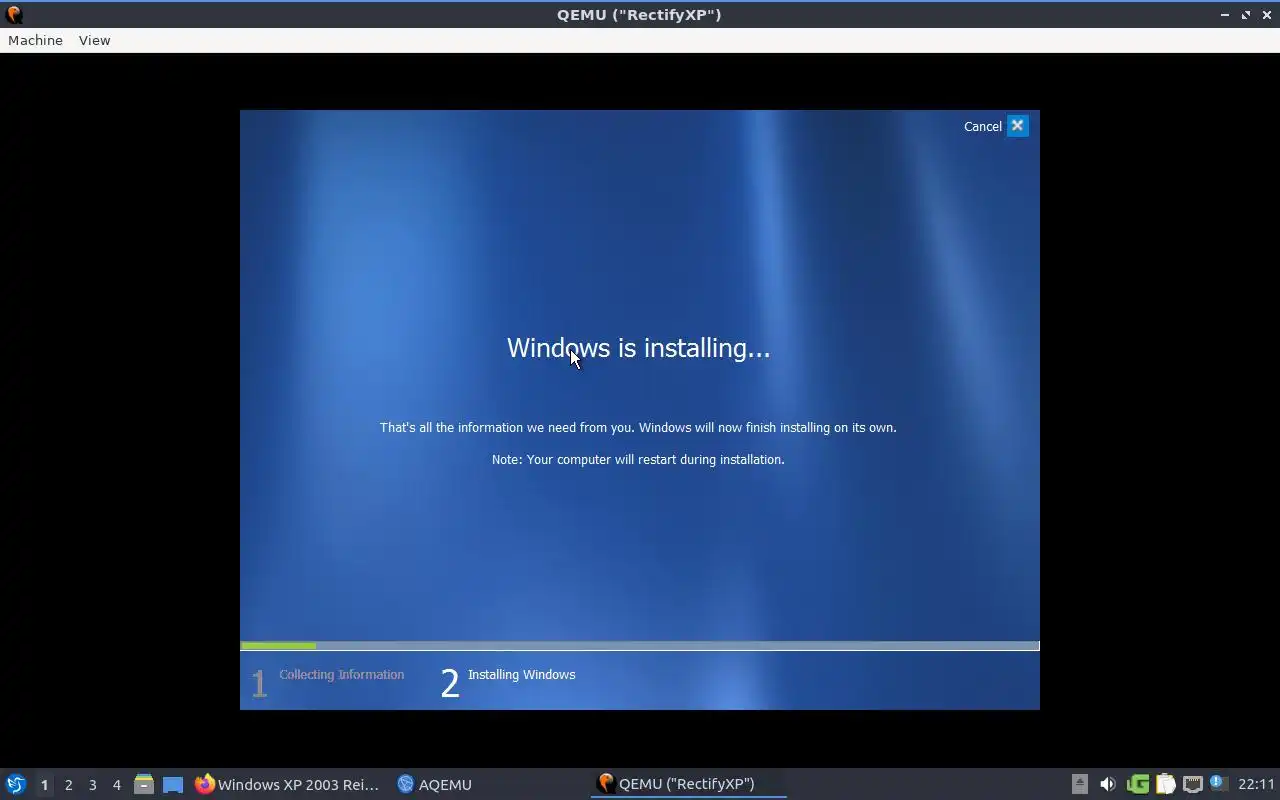Switch to workspace 3
Viewport: 1280px width, 800px height.
92,785
